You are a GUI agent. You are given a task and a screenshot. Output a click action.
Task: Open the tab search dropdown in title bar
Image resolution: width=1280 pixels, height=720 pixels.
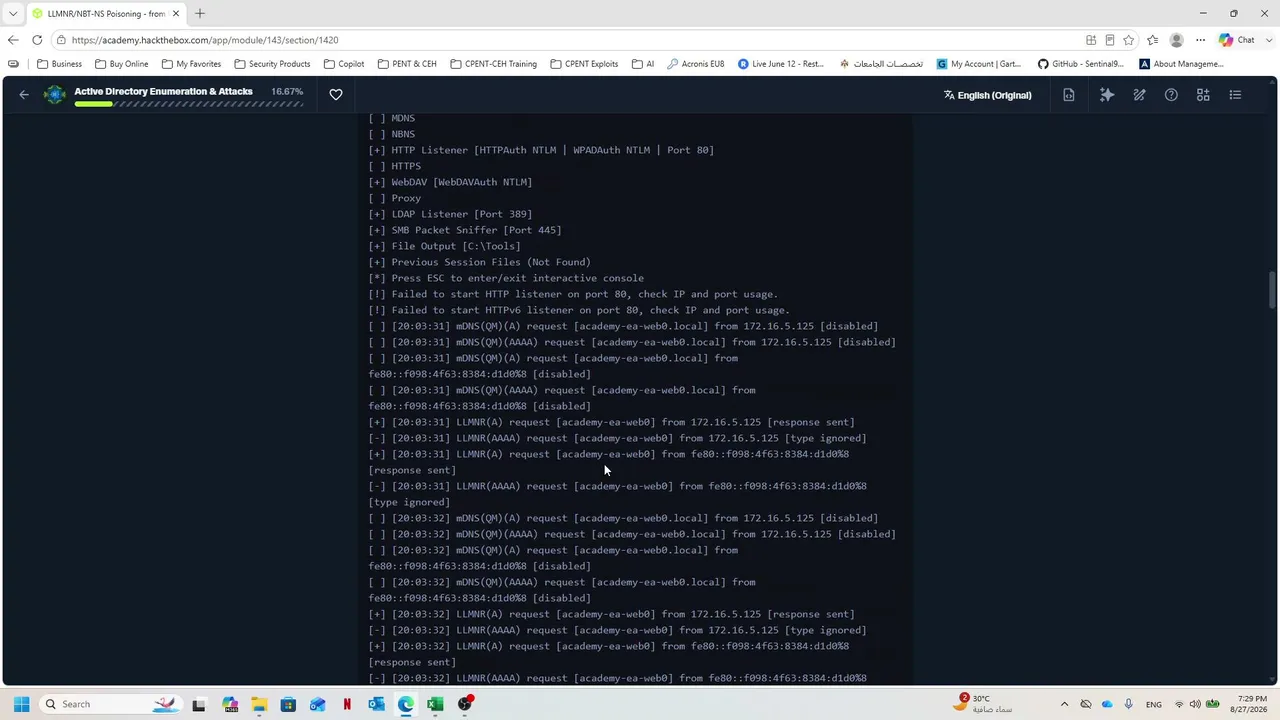13,13
